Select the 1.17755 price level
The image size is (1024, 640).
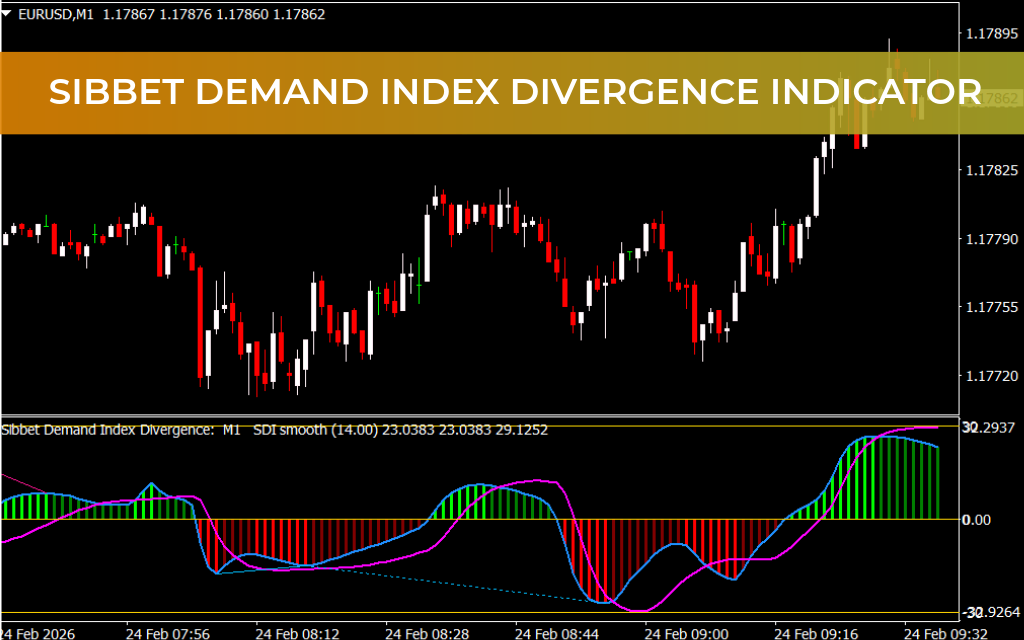[x=993, y=305]
